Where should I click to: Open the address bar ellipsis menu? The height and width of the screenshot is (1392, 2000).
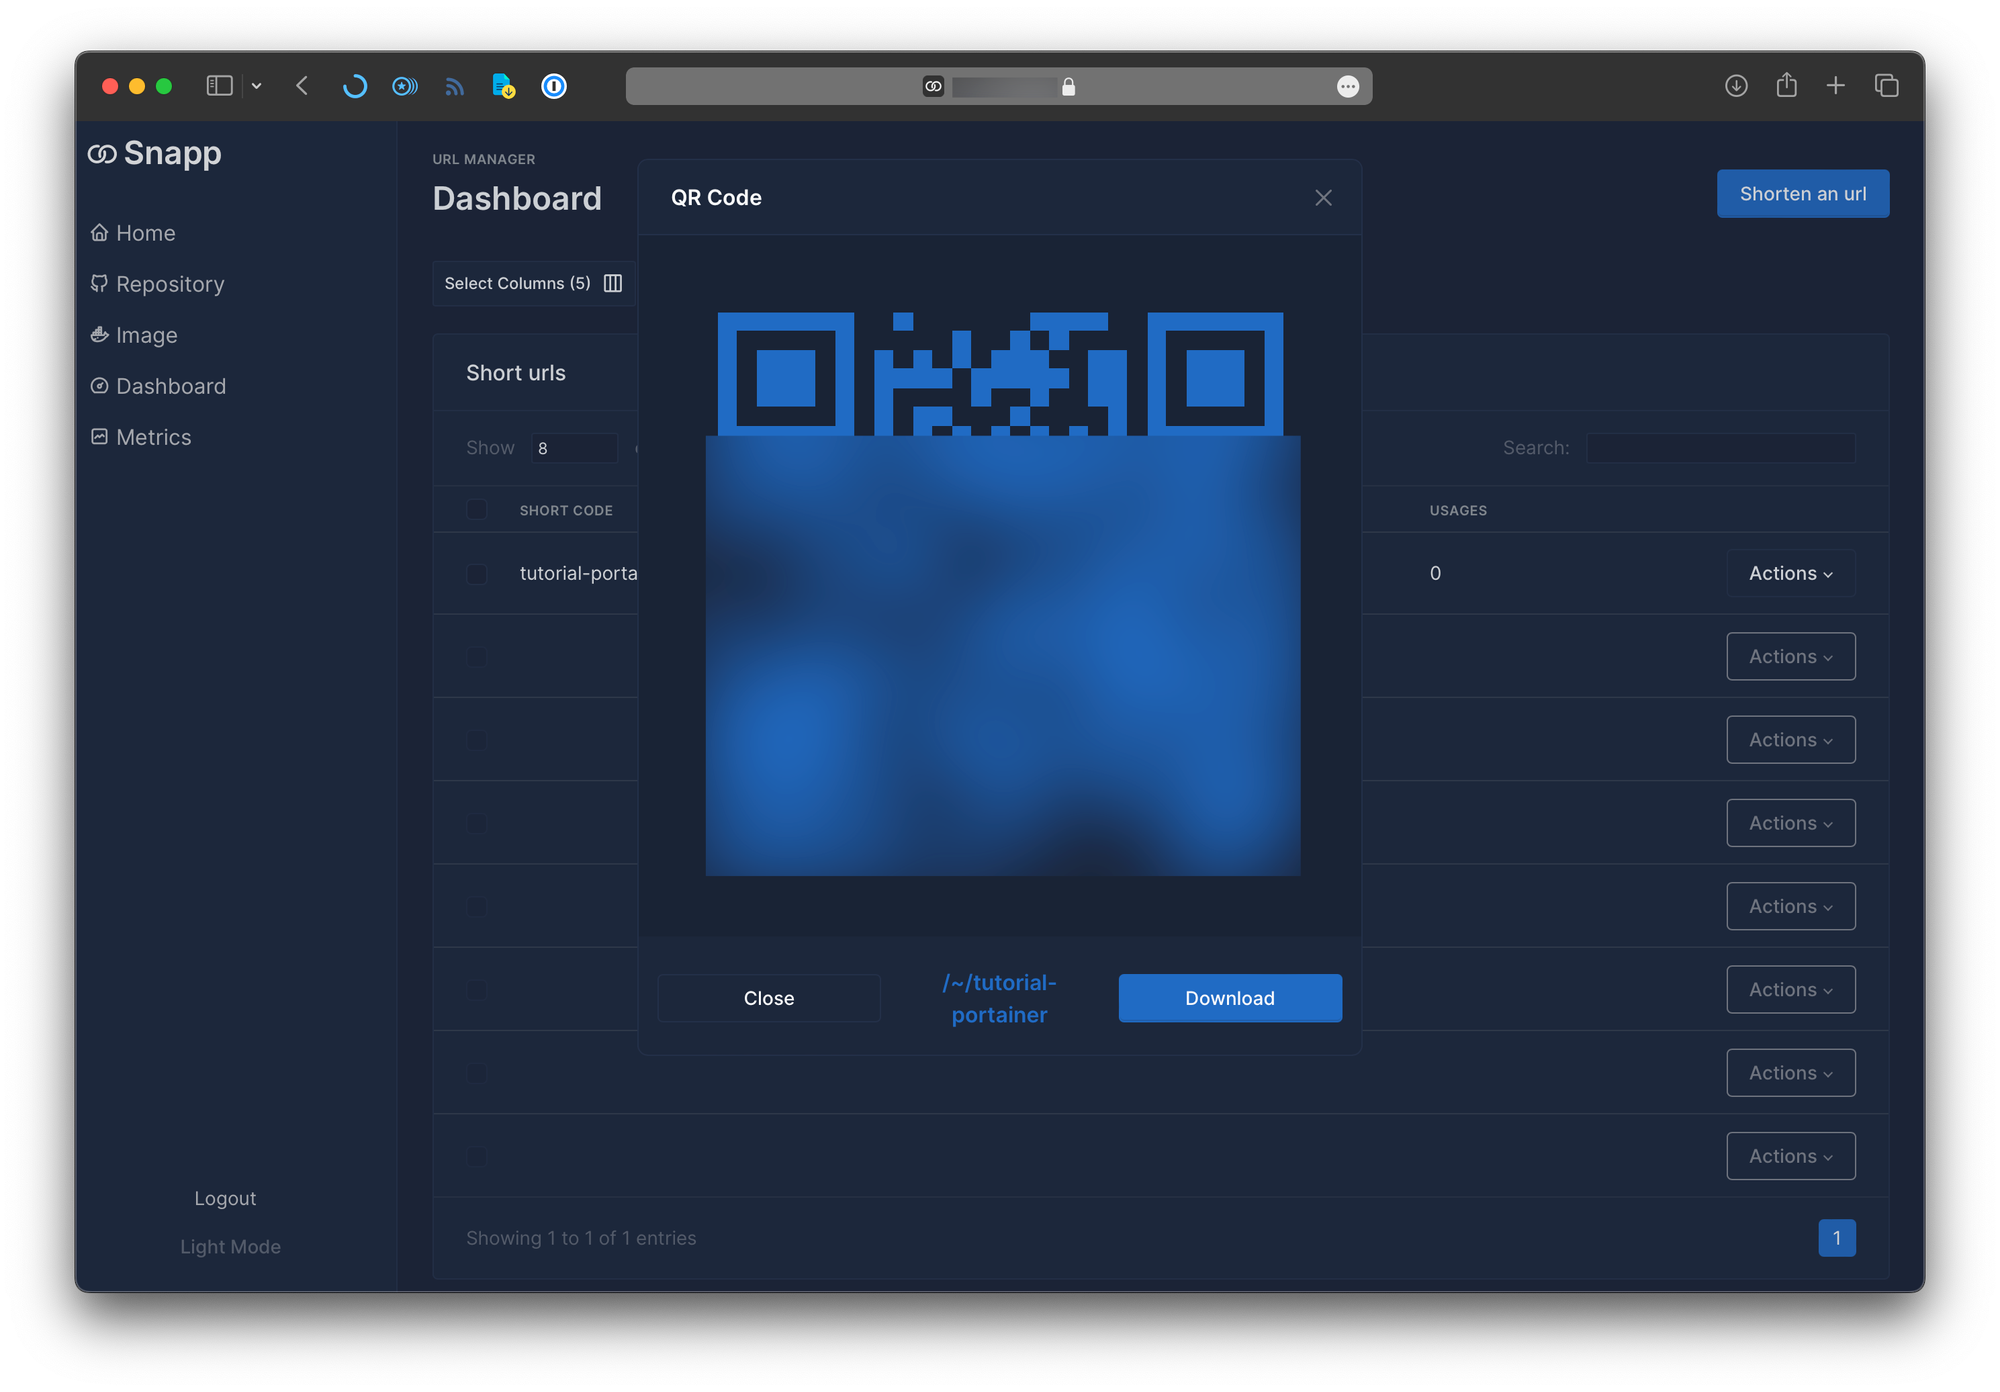(x=1348, y=87)
